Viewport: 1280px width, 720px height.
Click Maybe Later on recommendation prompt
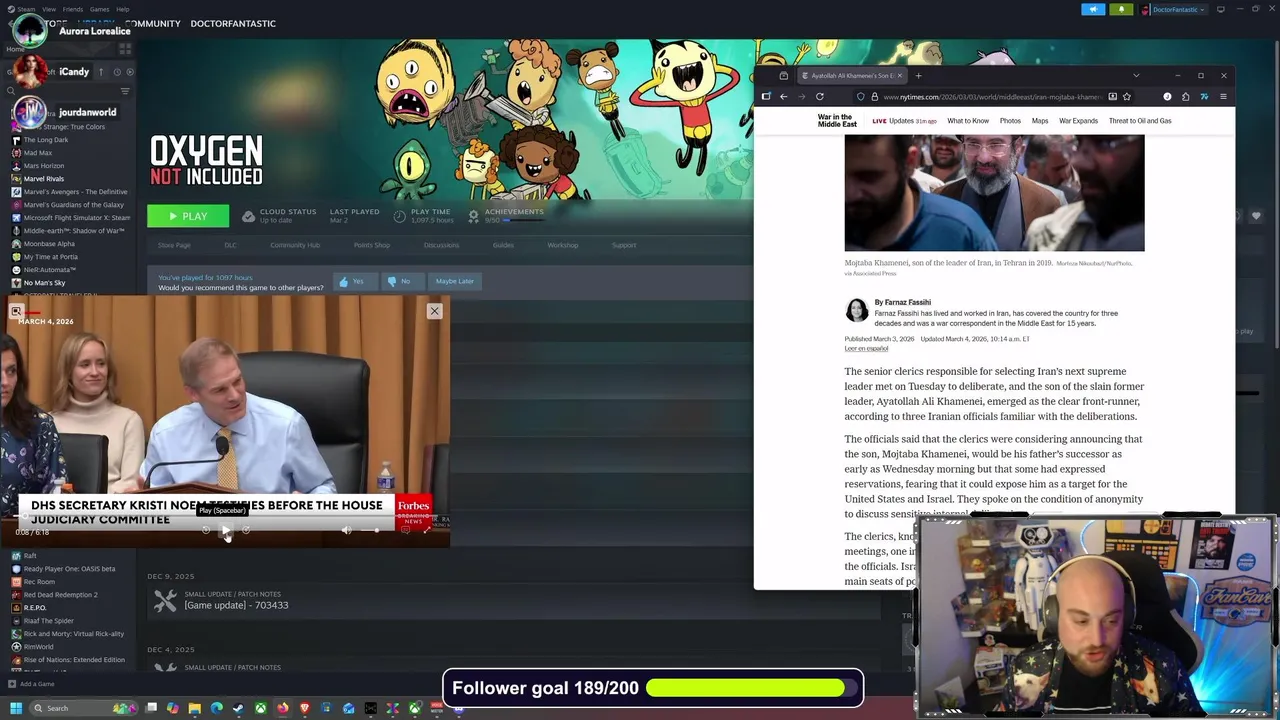click(454, 281)
